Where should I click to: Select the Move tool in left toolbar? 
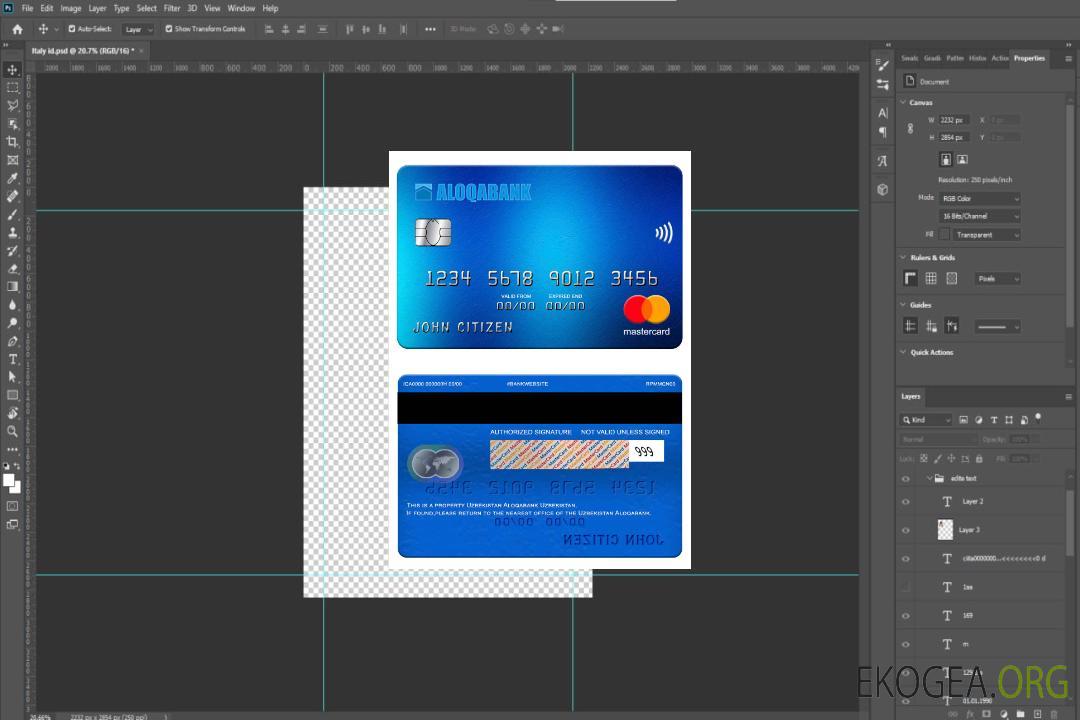point(12,70)
